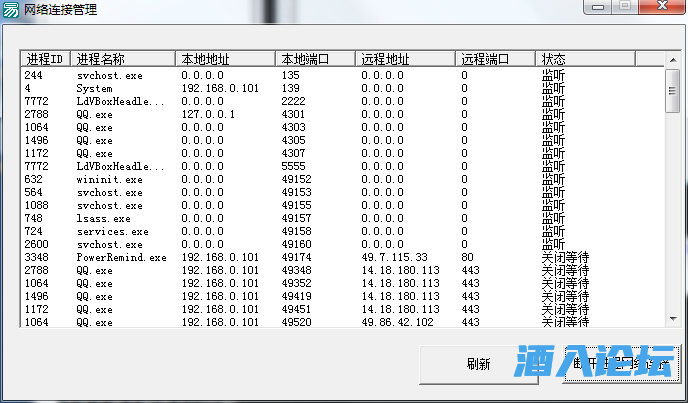Image resolution: width=688 pixels, height=403 pixels.
Task: Select the services.exe row
Action: click(x=342, y=231)
